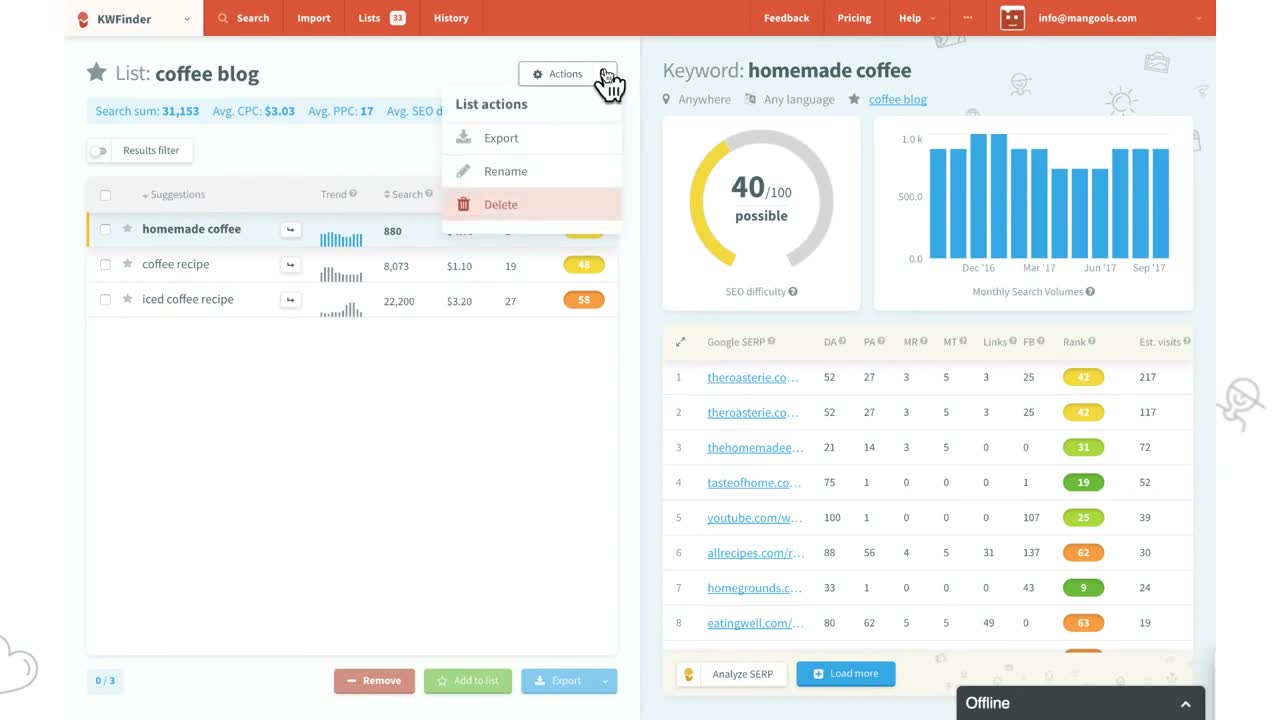Open the coffee blog list link
Viewport: 1280px width, 720px height.
point(898,99)
